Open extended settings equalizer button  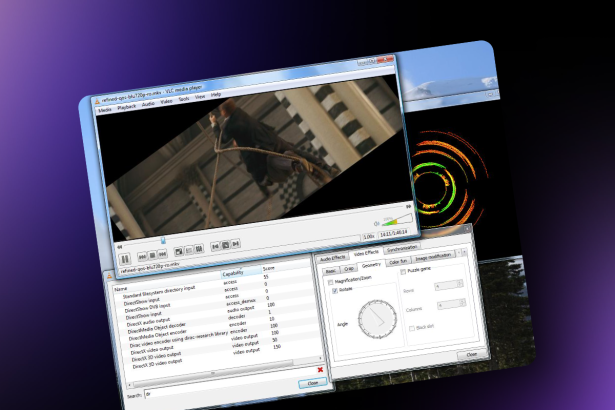coord(199,249)
